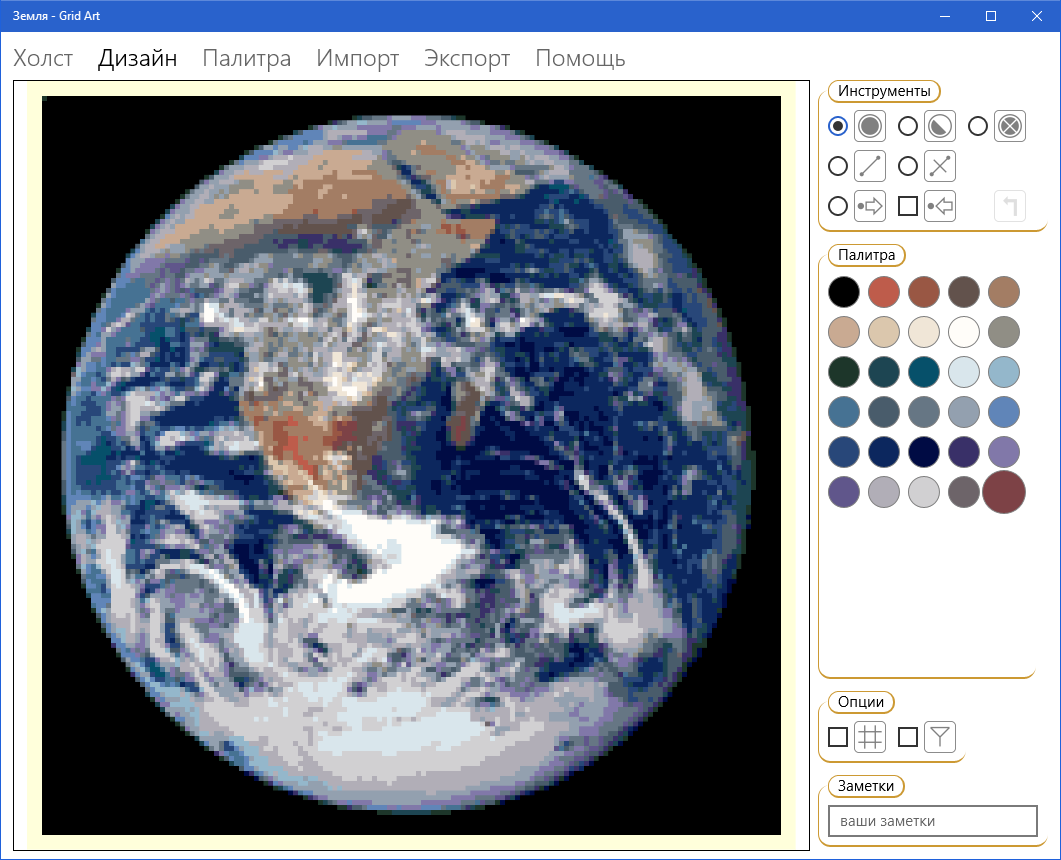Select radio button beside line tool
This screenshot has height=860, width=1061.
(x=838, y=166)
